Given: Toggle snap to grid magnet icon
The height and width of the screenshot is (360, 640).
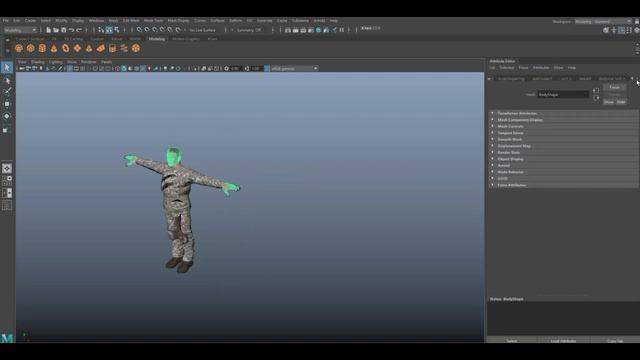Looking at the screenshot, I should coord(139,30).
